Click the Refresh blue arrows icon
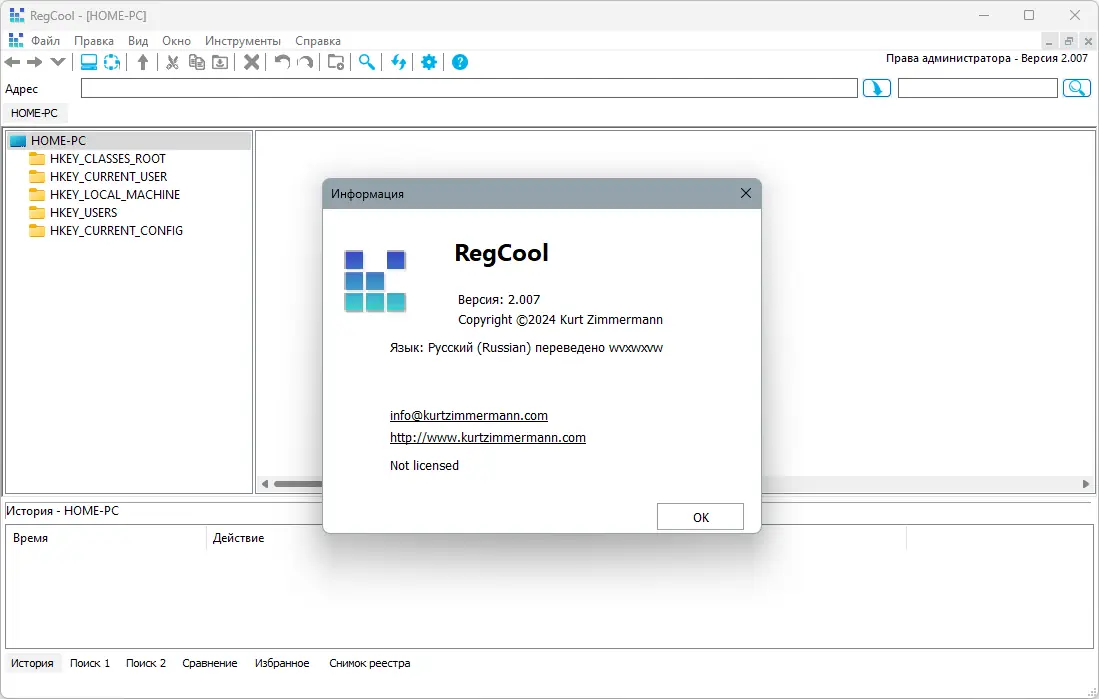The image size is (1099, 699). (x=398, y=62)
